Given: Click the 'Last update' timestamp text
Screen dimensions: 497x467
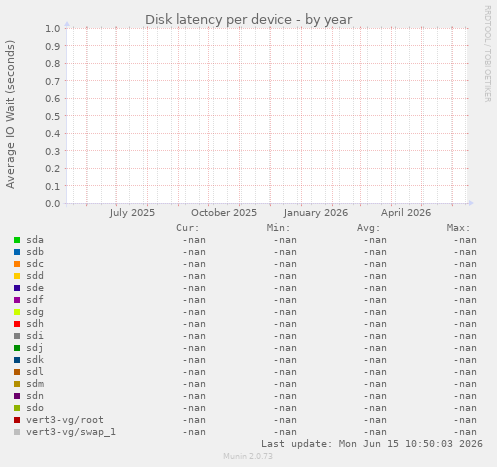Looking at the screenshot, I should click(x=372, y=444).
